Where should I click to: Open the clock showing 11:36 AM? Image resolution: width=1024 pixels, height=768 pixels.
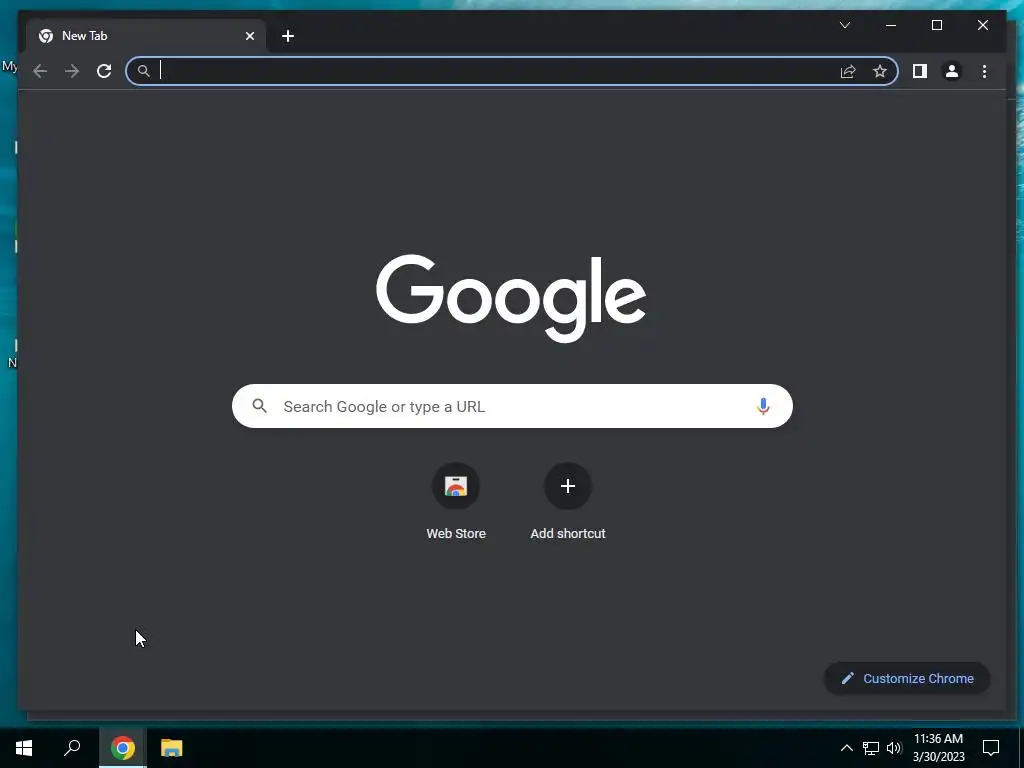click(938, 748)
